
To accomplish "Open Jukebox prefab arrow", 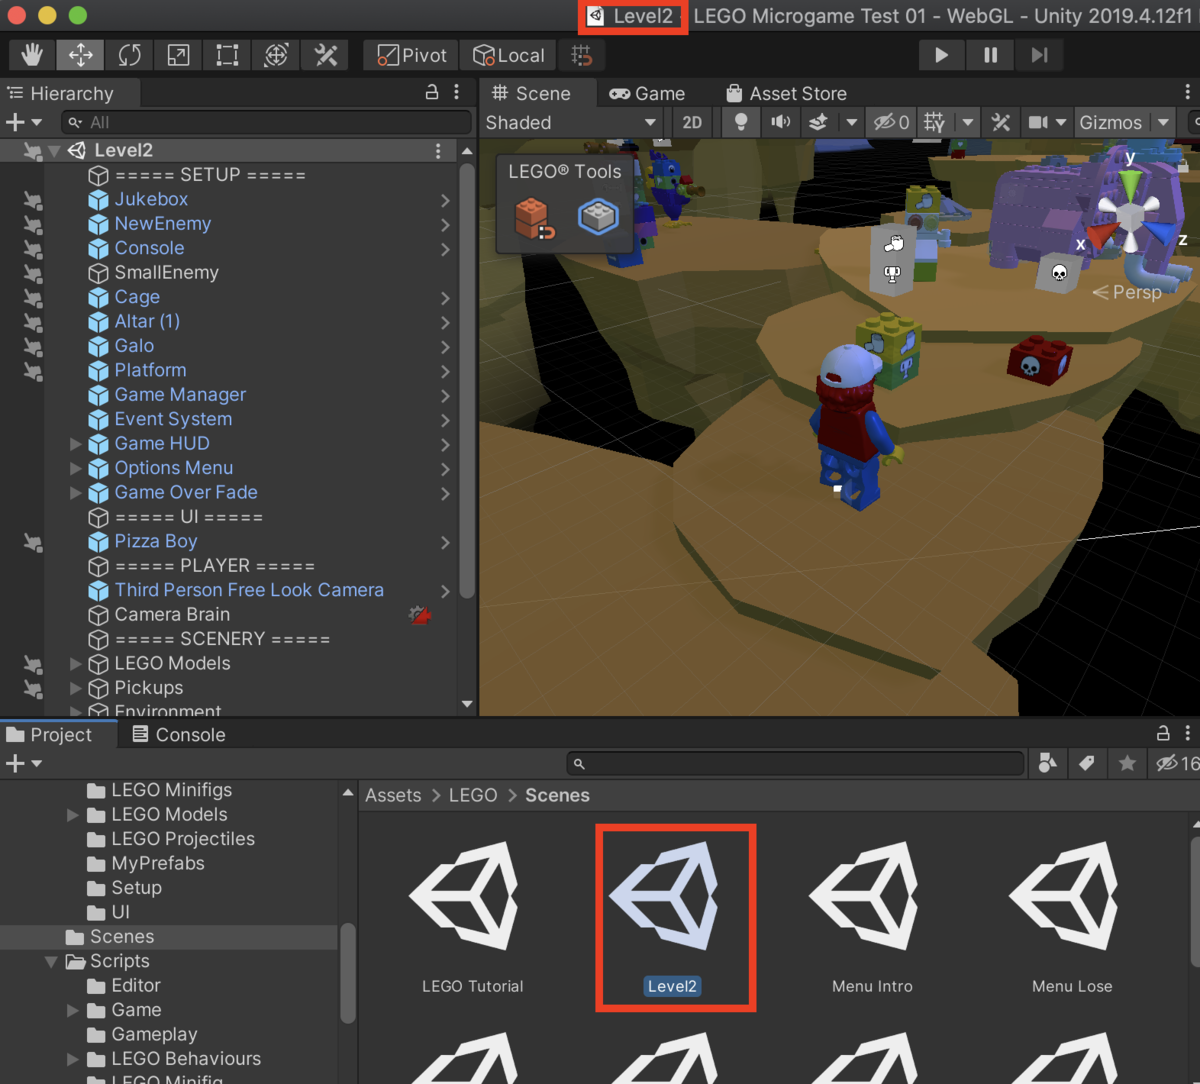I will pos(445,200).
